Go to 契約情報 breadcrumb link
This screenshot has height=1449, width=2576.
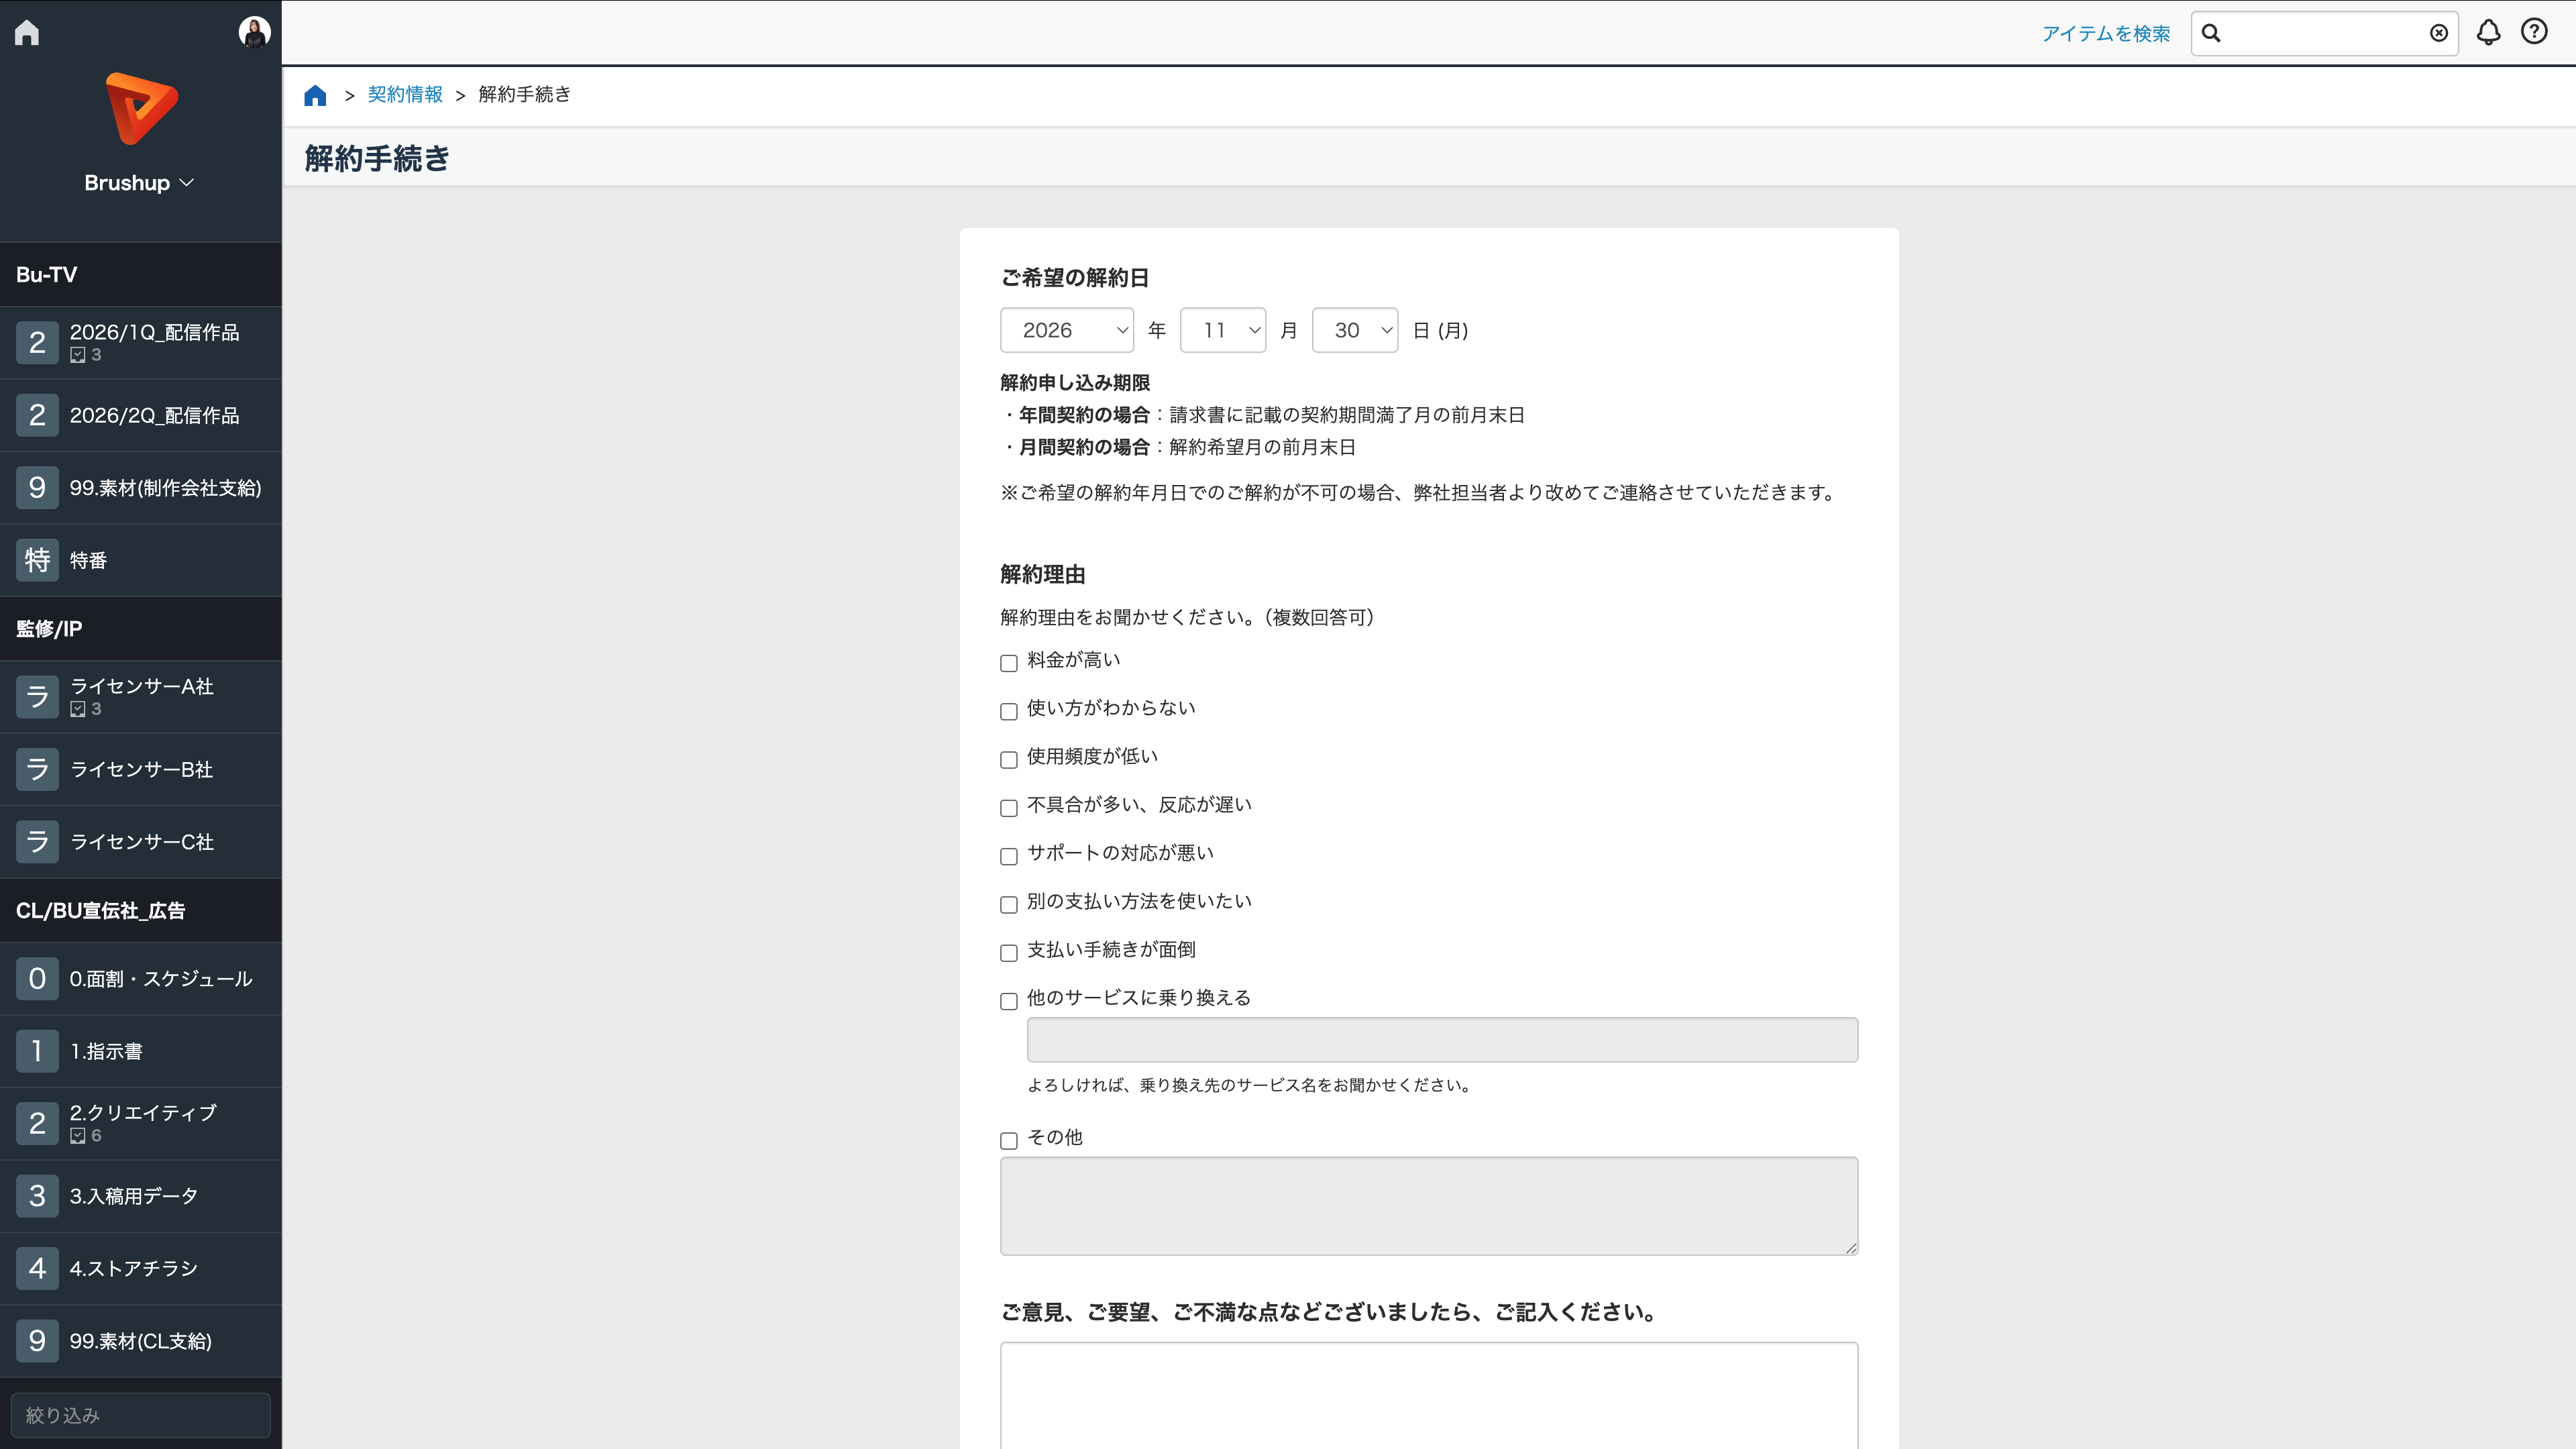pos(405,94)
